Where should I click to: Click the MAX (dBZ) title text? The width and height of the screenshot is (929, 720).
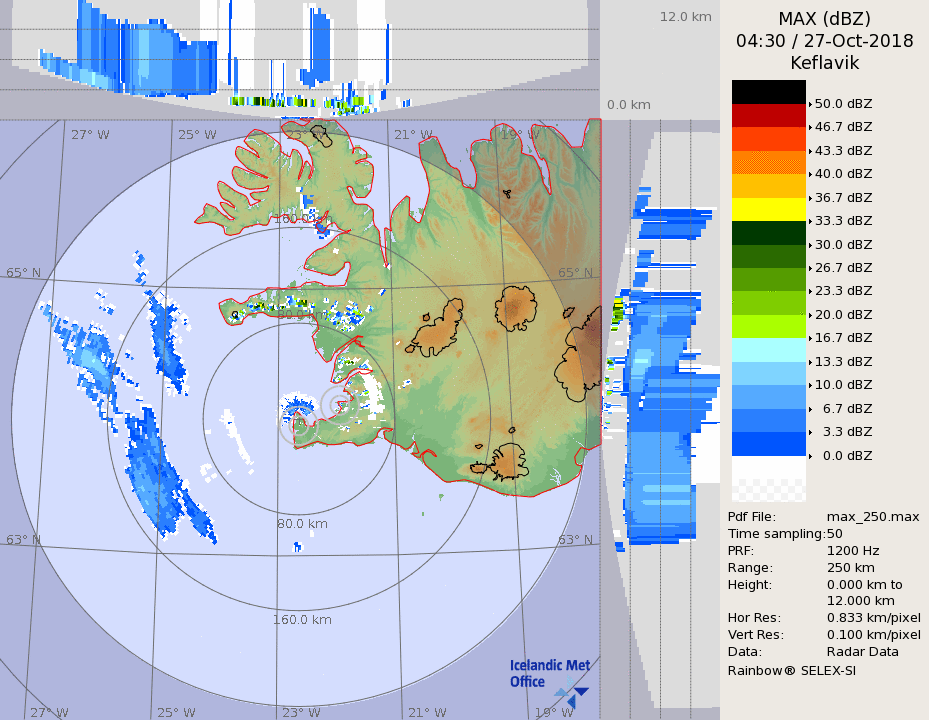coord(824,19)
